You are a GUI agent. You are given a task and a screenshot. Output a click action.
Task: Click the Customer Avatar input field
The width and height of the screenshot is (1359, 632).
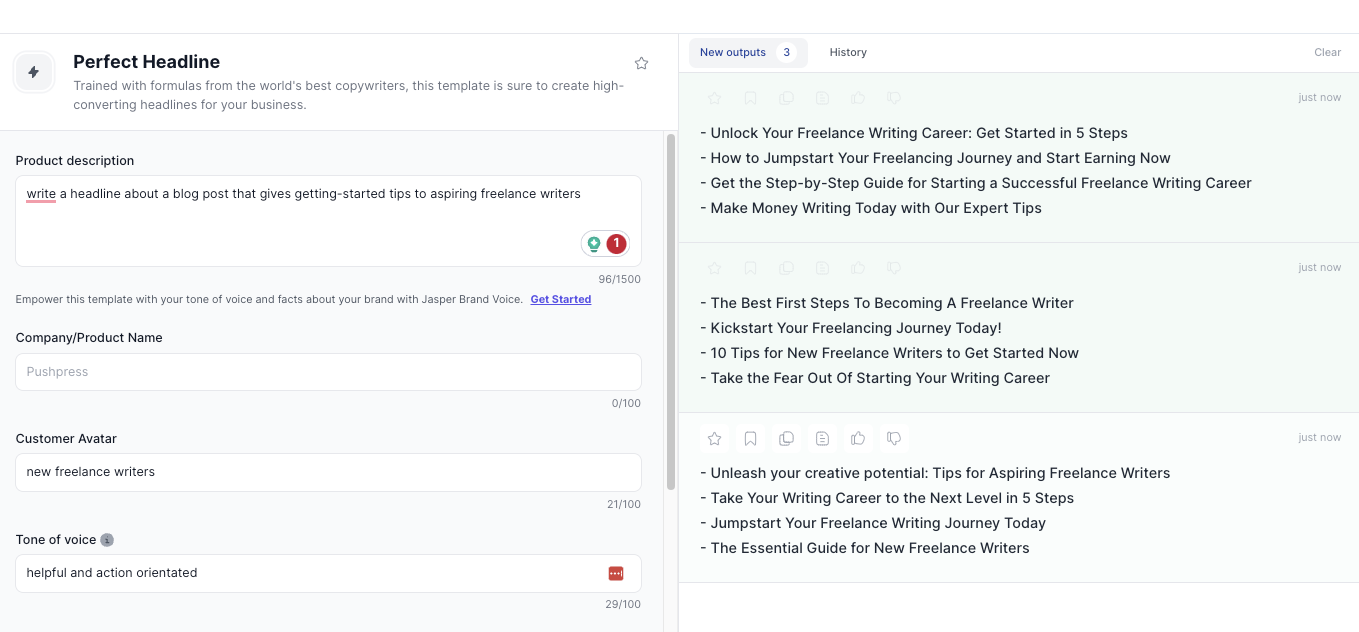coord(328,472)
